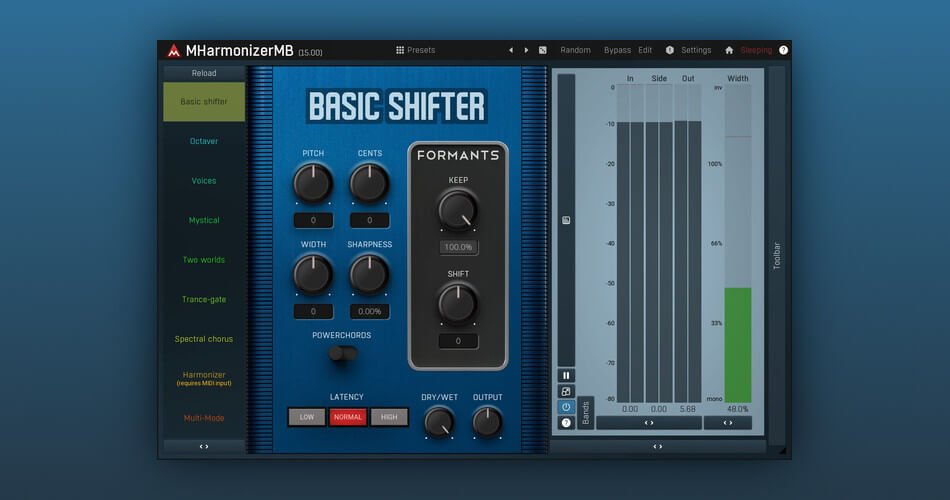
Task: Click the Reload button
Action: [204, 73]
